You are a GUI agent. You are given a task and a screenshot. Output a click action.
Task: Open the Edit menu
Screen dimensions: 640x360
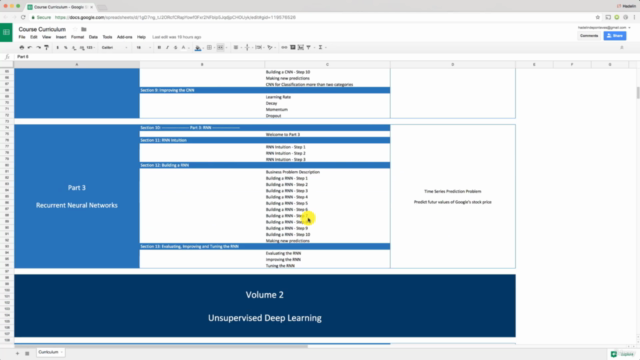(33, 37)
